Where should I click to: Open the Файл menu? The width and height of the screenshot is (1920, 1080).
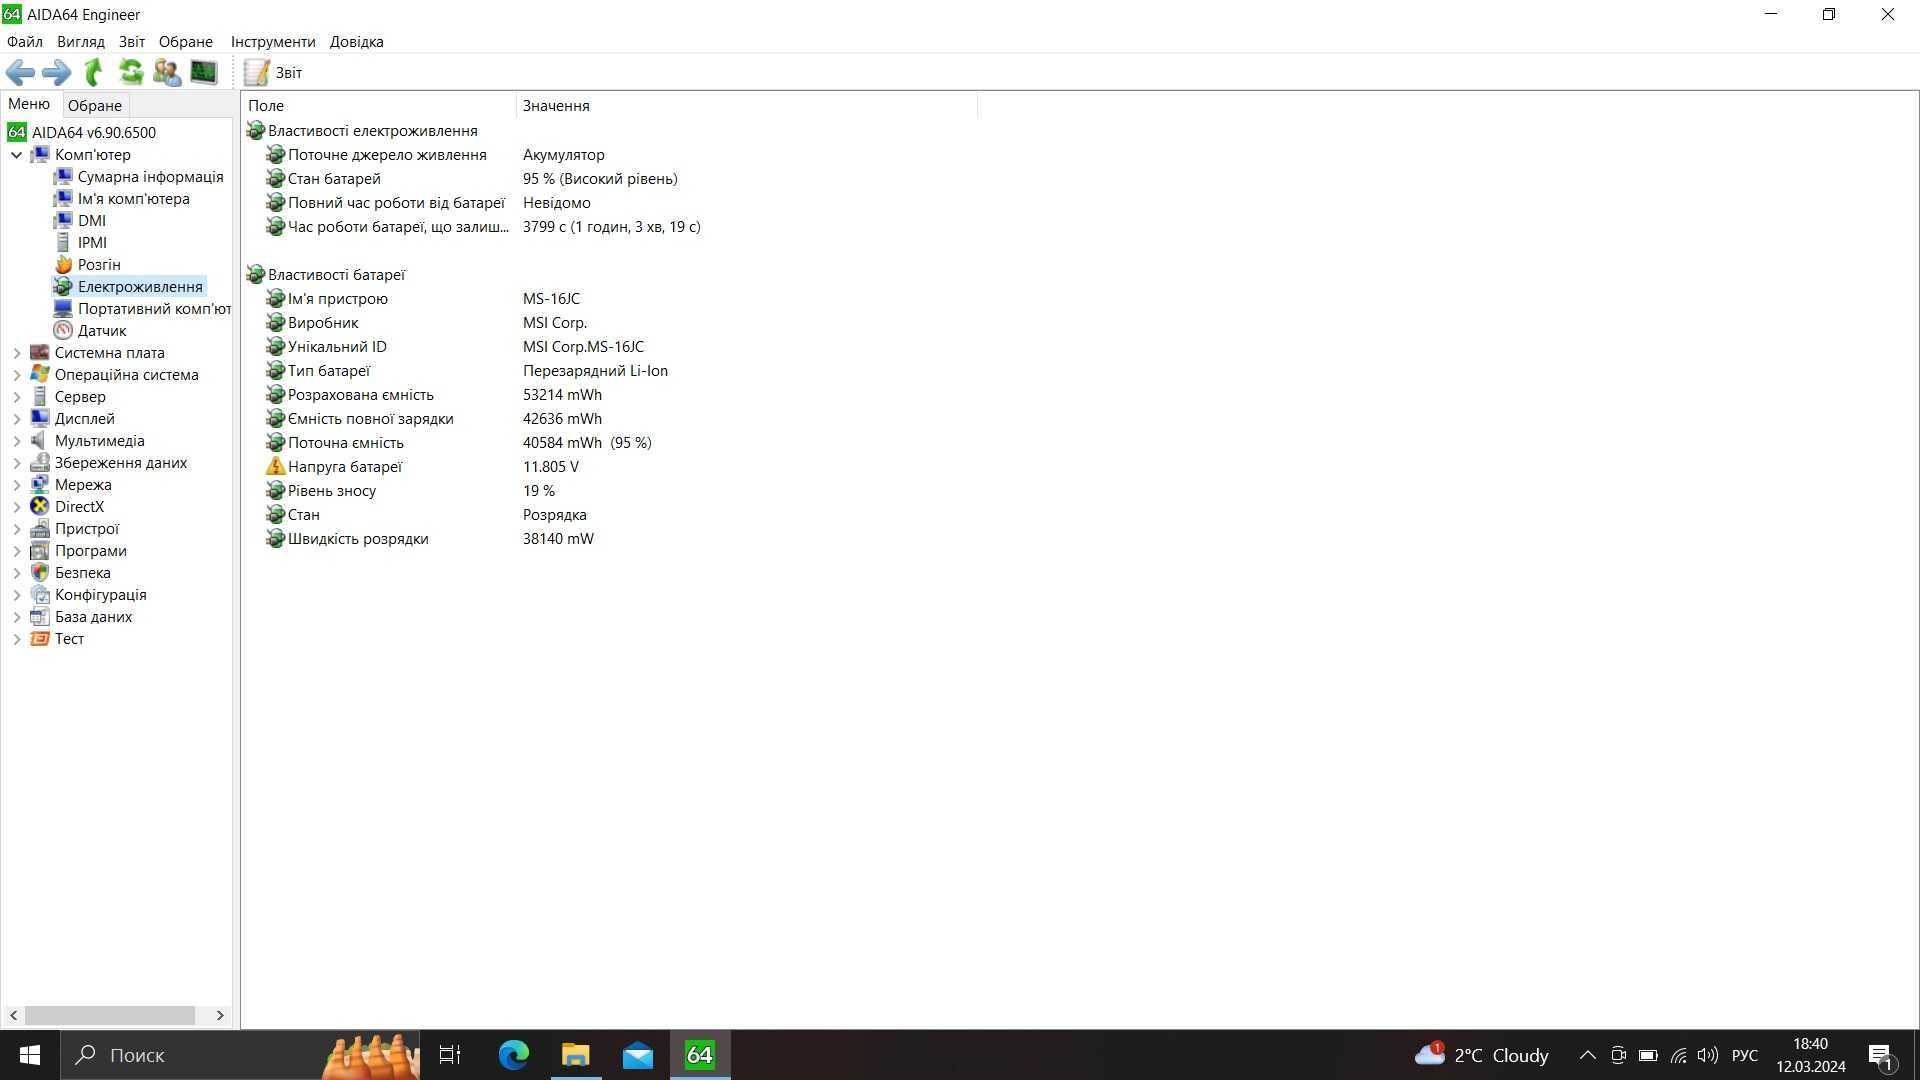[25, 42]
